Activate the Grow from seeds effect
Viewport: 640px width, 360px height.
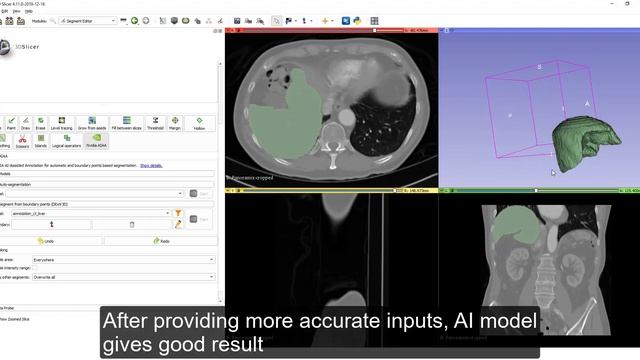pos(92,123)
